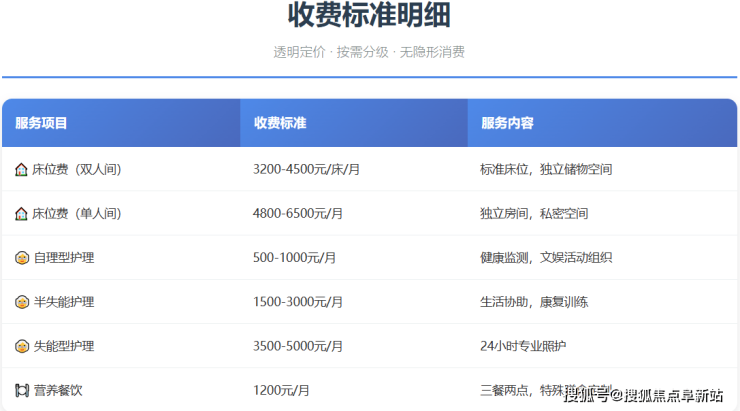Viewport: 740px width, 411px height.
Task: Select the 服务项目 column header
Action: pyautogui.click(x=41, y=123)
